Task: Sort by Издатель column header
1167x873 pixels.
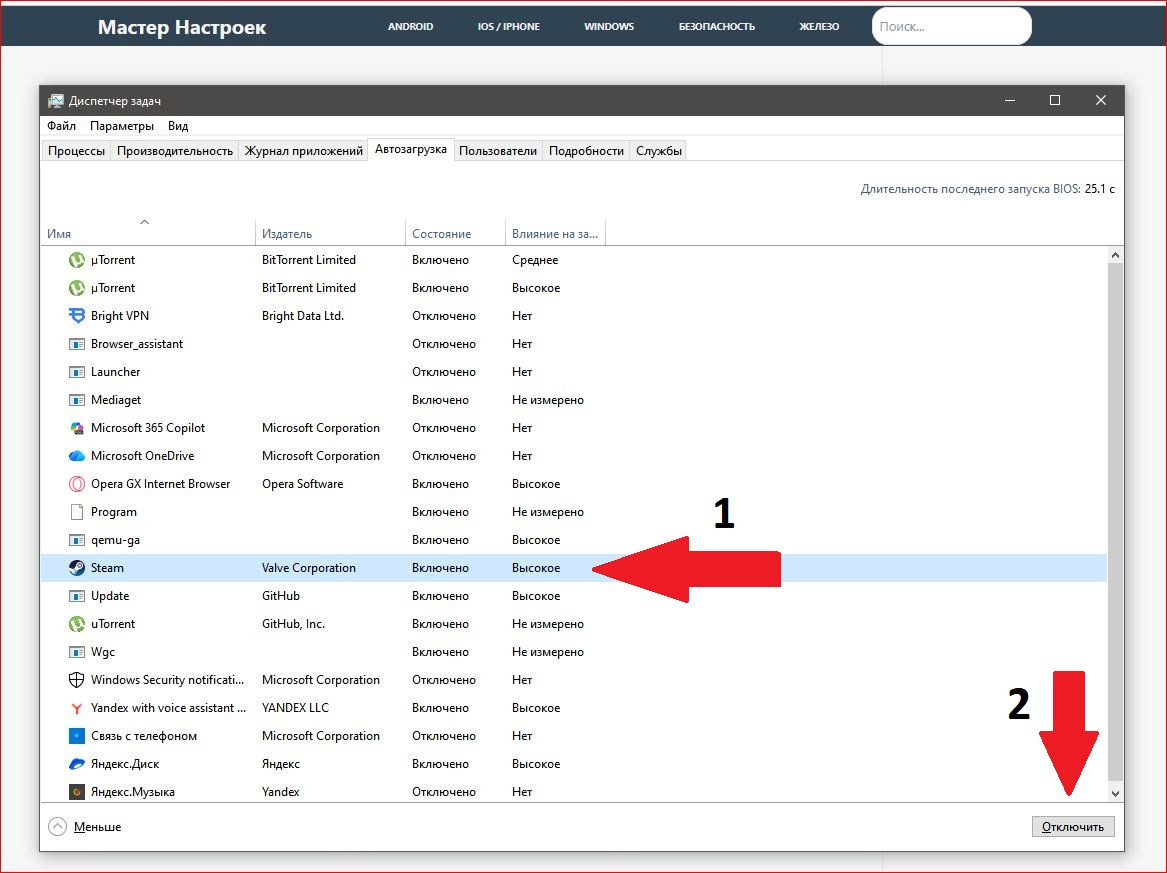Action: point(330,233)
